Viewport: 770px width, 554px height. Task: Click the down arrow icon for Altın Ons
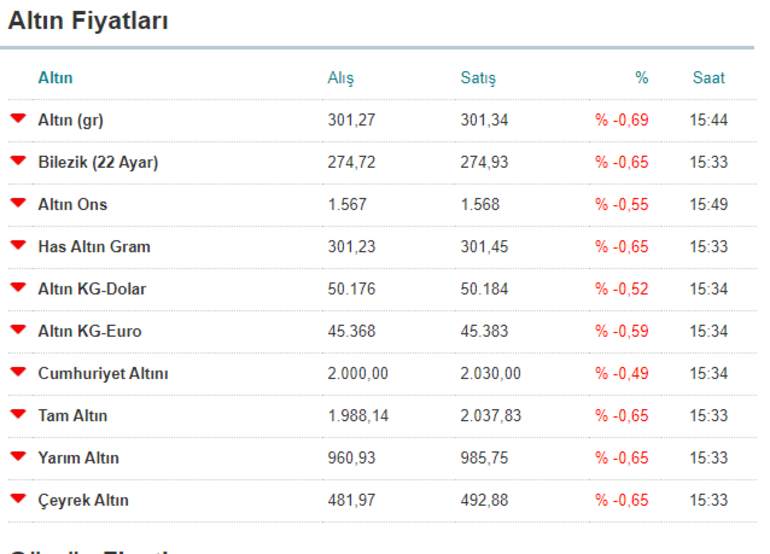click(18, 203)
